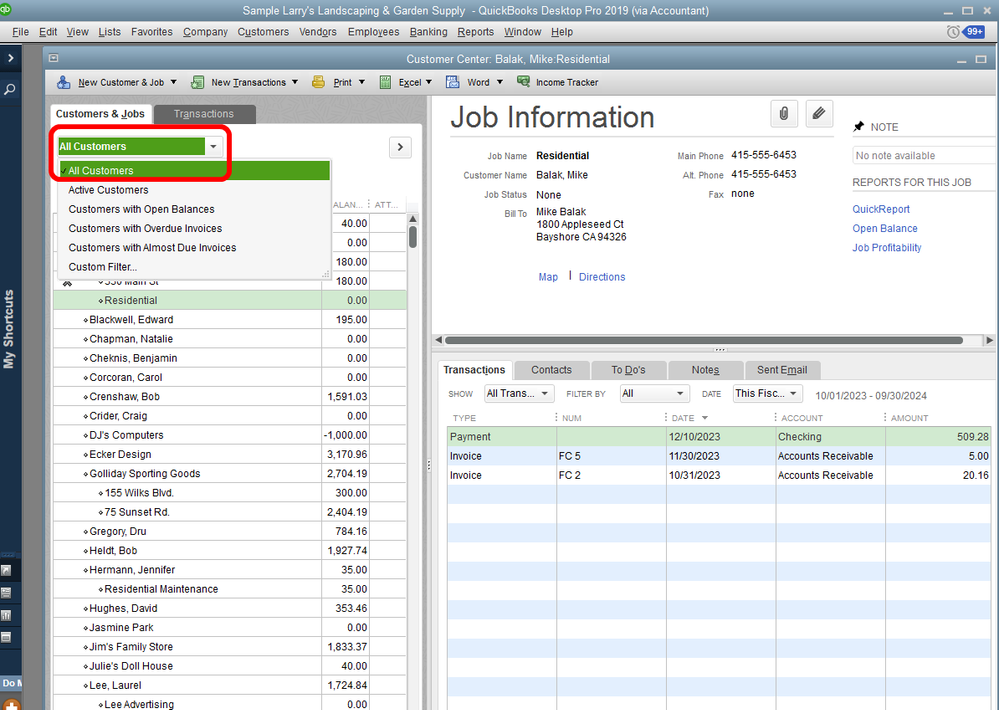Click the reminders clock icon
This screenshot has height=710, width=999.
tap(952, 32)
